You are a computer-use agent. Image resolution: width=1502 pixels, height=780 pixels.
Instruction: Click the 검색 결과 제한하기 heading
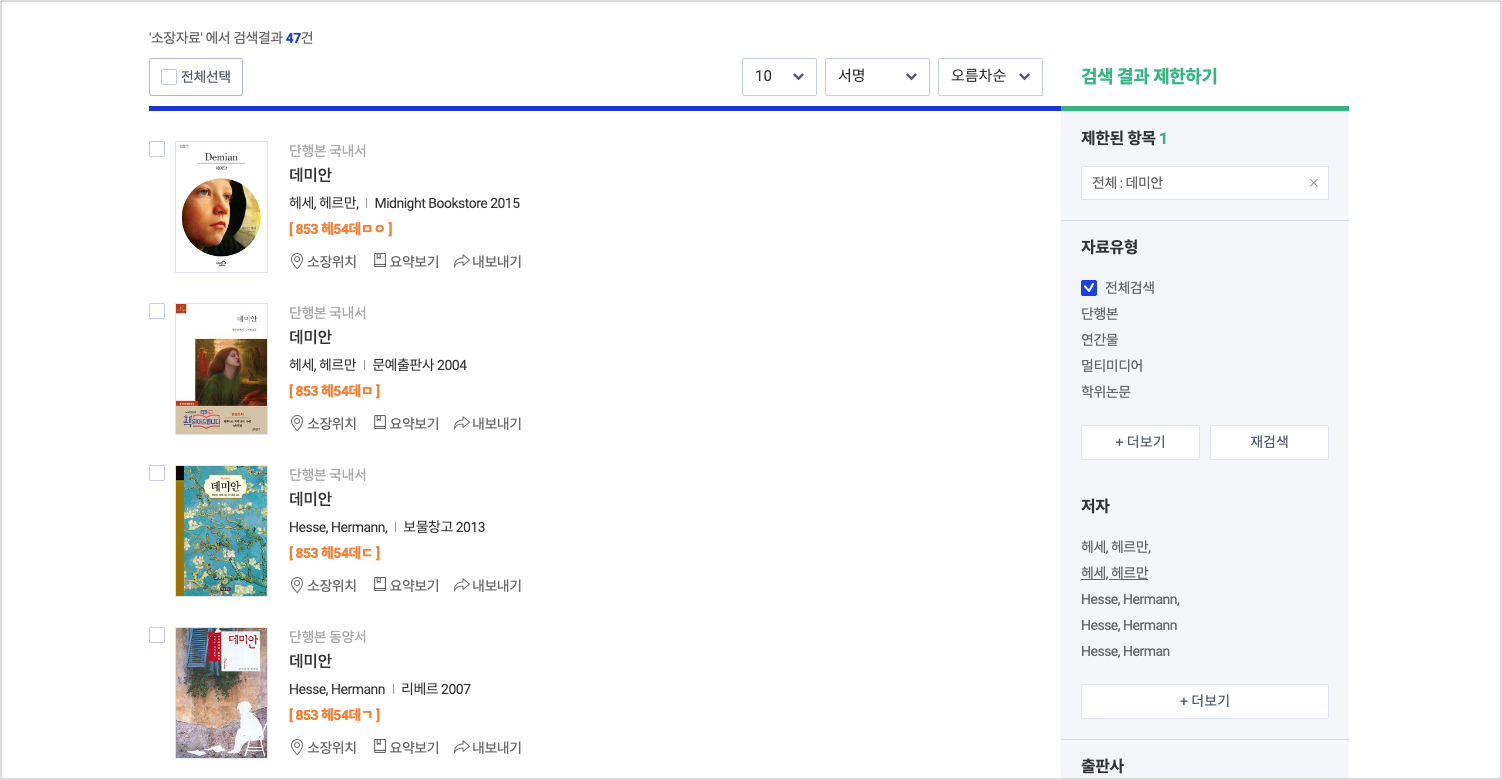click(1149, 77)
